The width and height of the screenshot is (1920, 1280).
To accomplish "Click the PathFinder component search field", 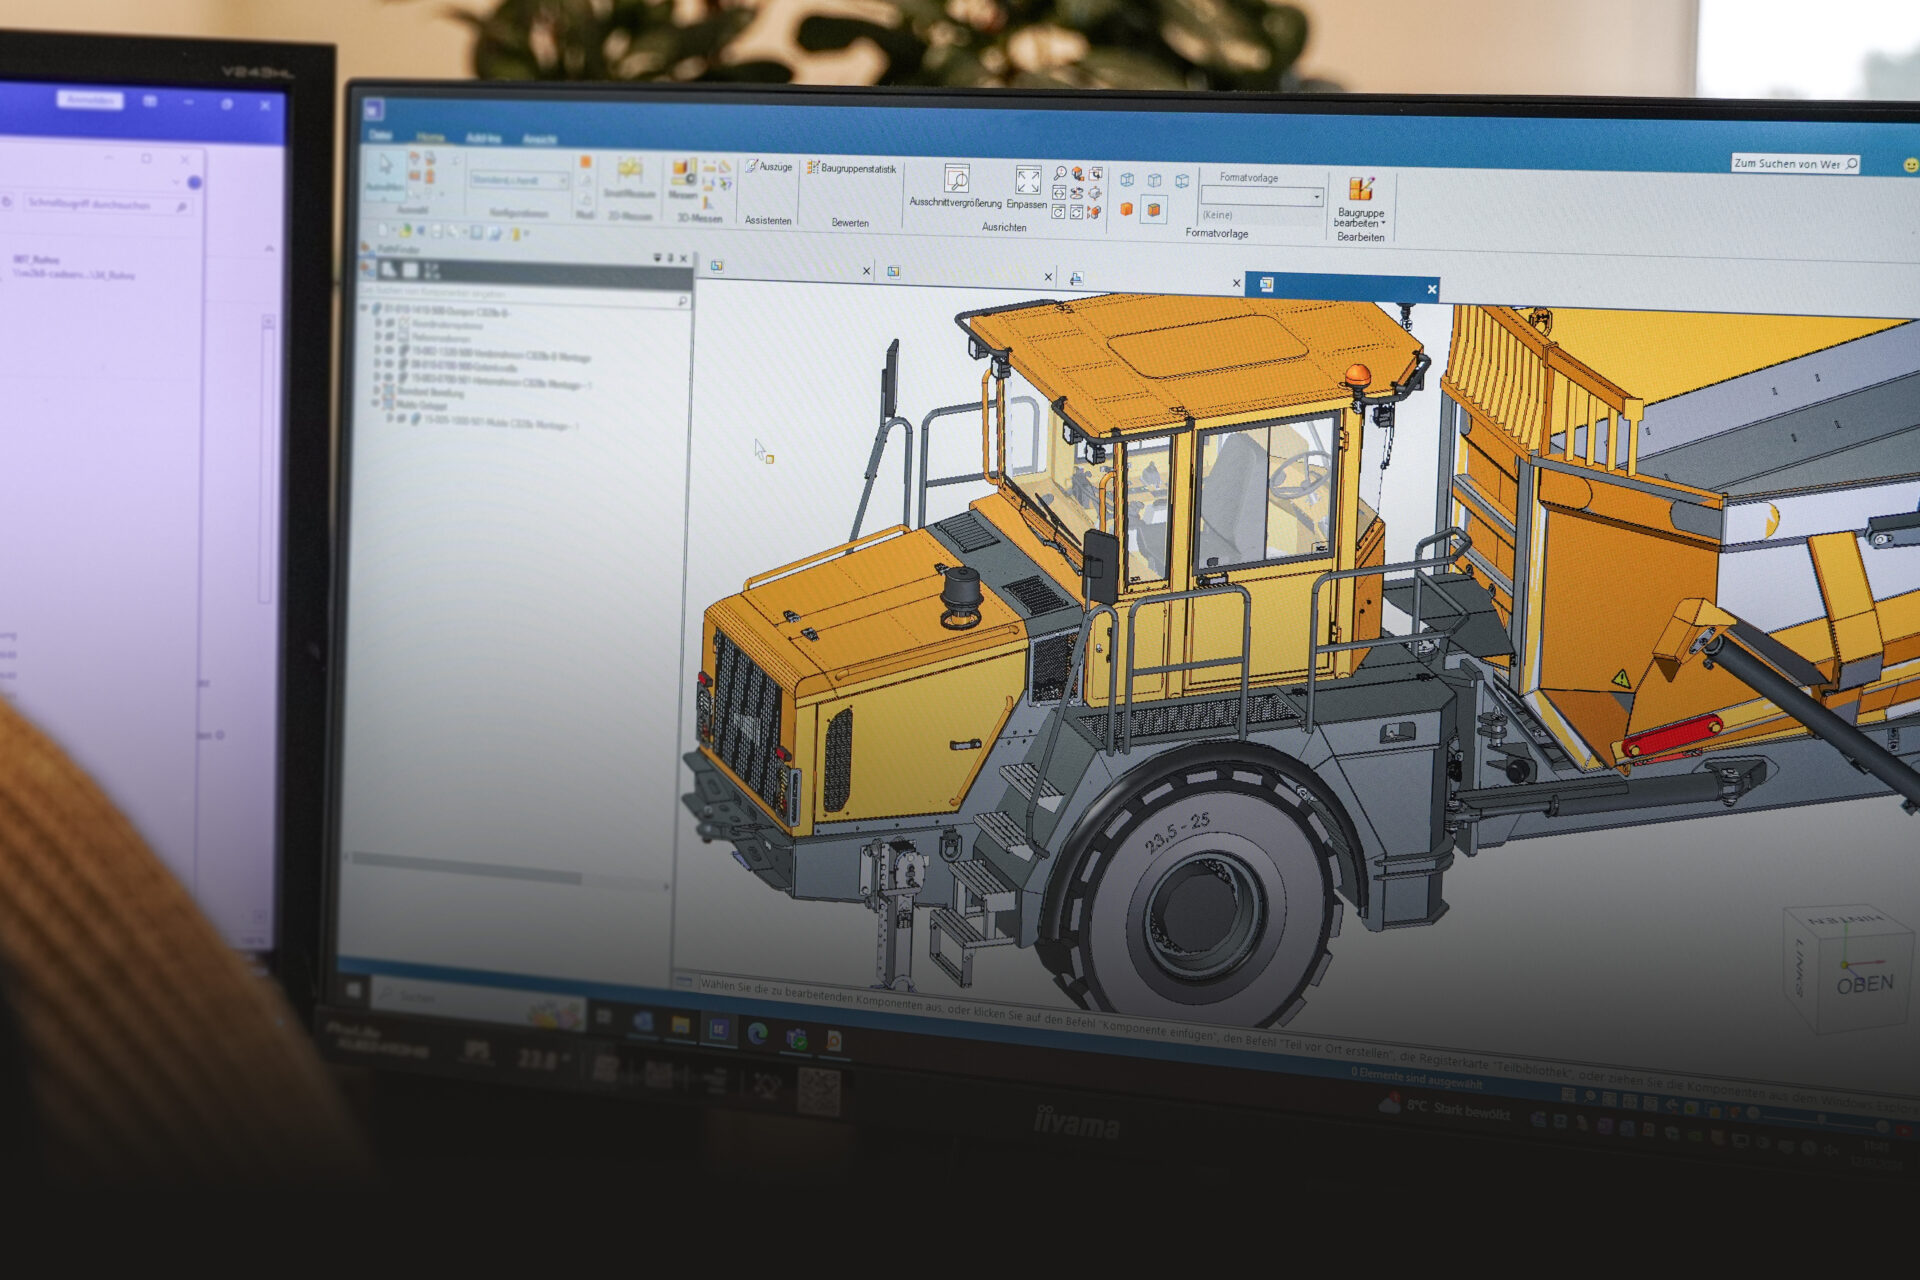I will tap(525, 297).
